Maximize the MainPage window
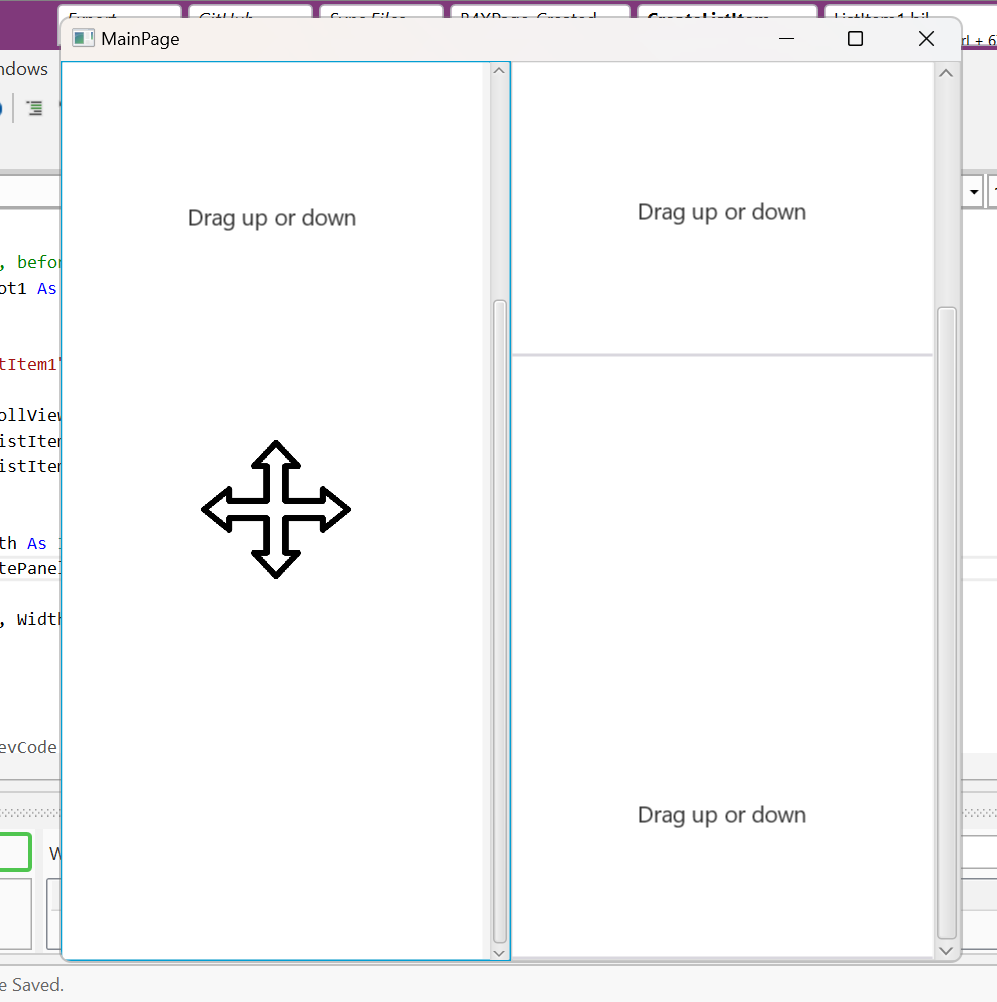This screenshot has width=997, height=1002. point(855,39)
